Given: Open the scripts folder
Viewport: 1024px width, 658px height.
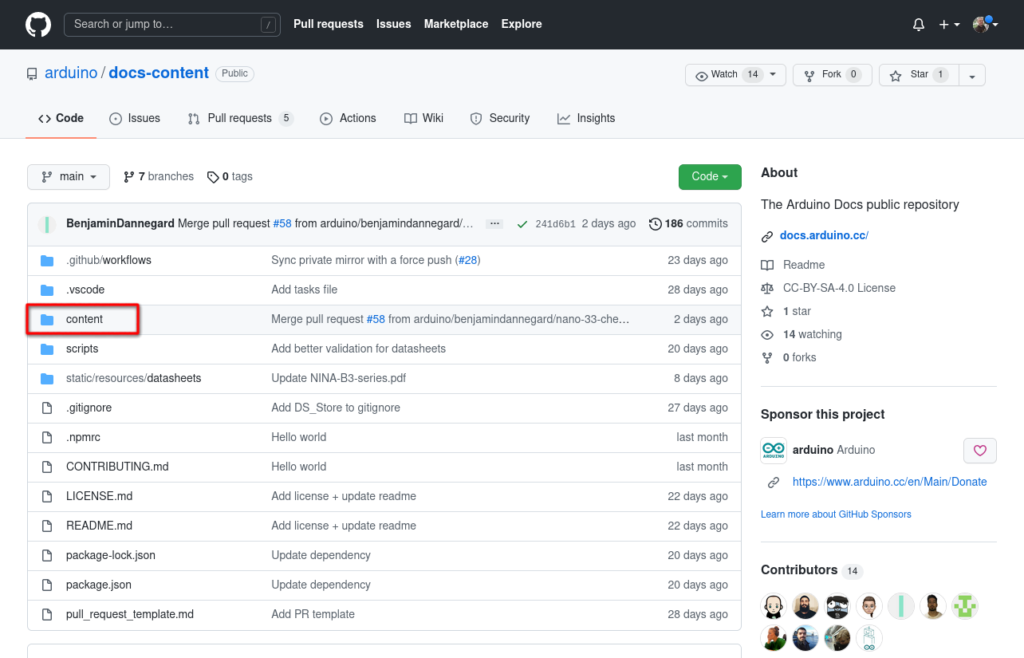Looking at the screenshot, I should pyautogui.click(x=82, y=349).
